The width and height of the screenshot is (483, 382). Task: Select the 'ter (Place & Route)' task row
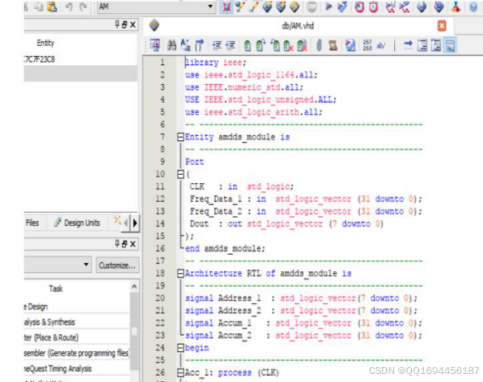[77, 337]
